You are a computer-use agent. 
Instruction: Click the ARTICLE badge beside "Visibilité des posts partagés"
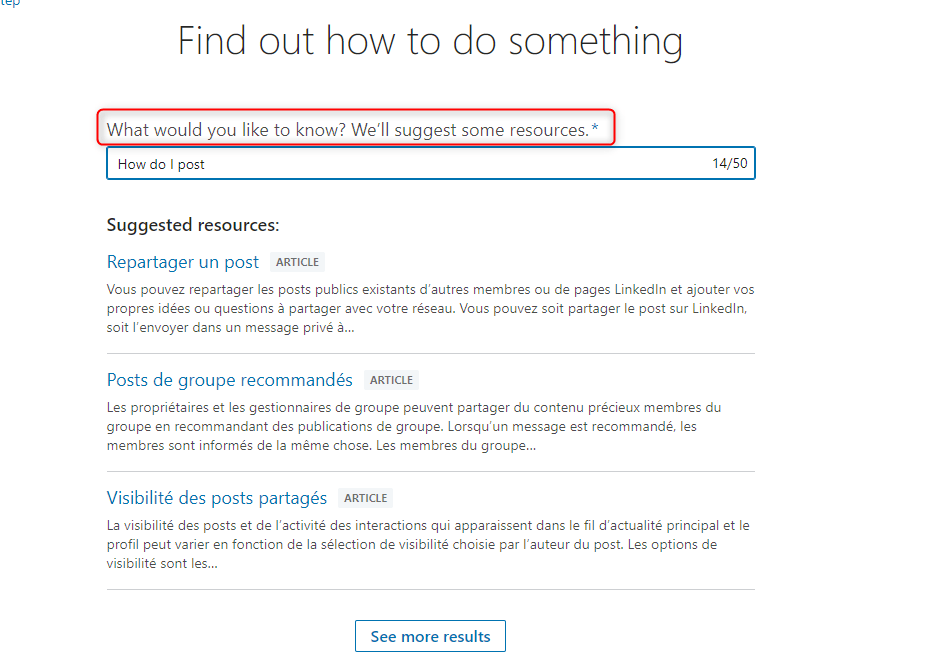365,498
